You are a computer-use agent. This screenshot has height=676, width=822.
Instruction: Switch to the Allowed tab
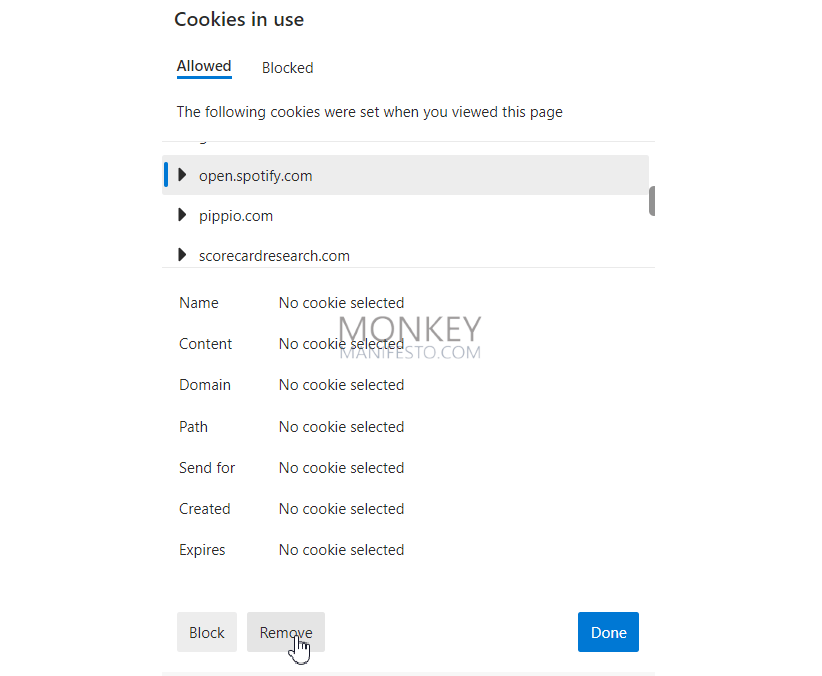tap(204, 67)
